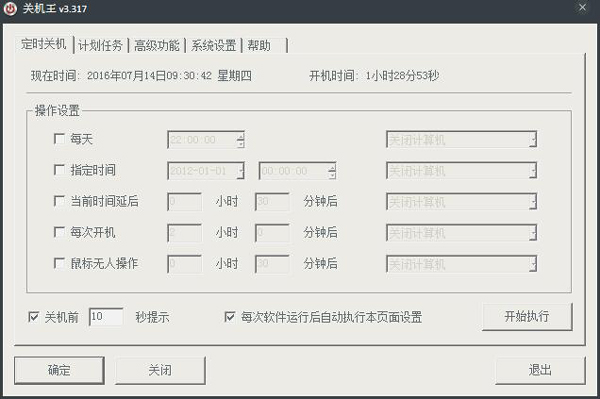Image resolution: width=600 pixels, height=399 pixels.
Task: Open the action dropdown in 鼠标无人操作 row
Action: pos(462,264)
